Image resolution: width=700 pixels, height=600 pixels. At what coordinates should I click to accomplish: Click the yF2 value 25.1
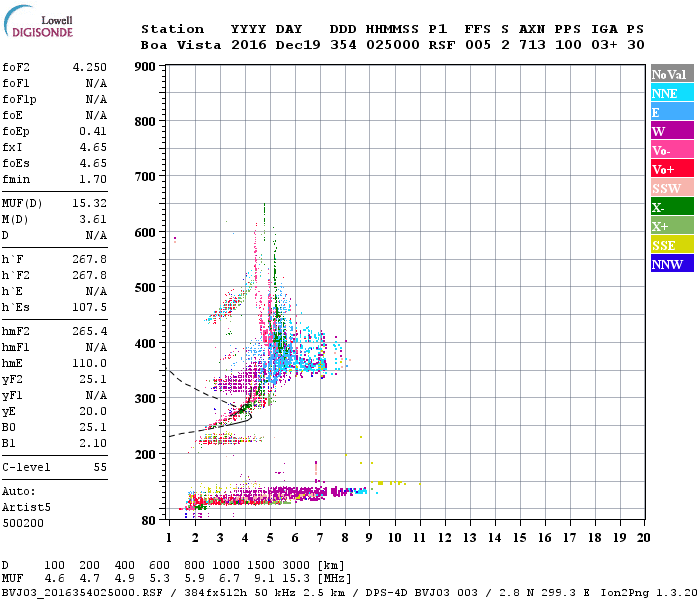93,379
